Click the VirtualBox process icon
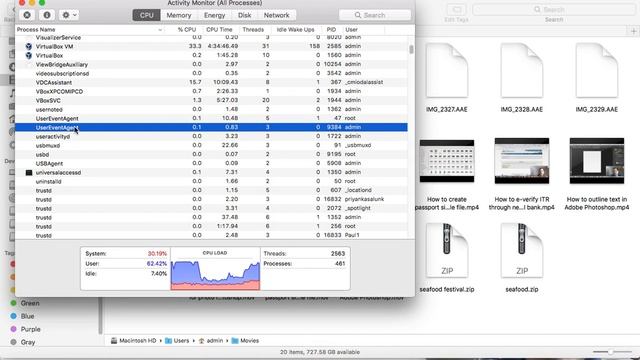 pyautogui.click(x=29, y=56)
